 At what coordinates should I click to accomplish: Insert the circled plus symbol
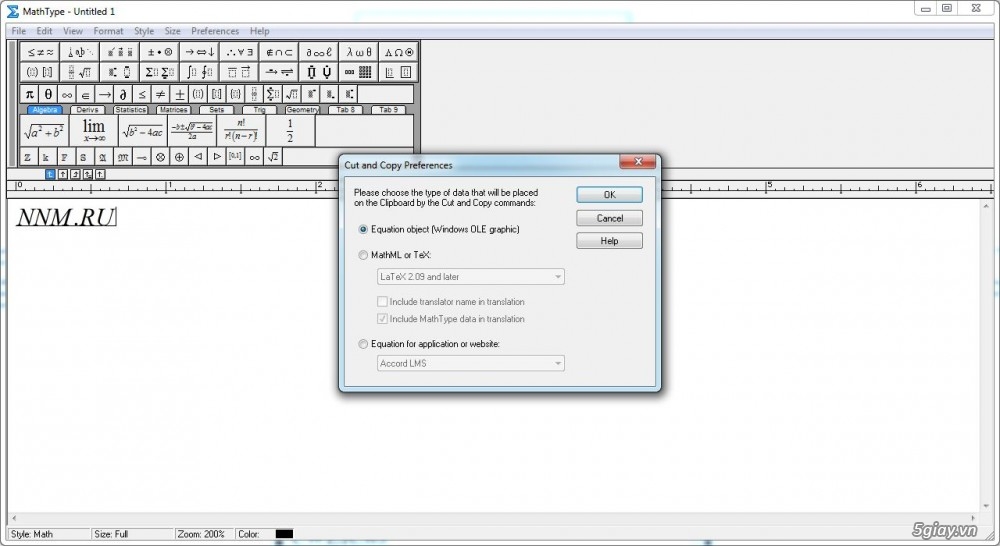tap(180, 157)
